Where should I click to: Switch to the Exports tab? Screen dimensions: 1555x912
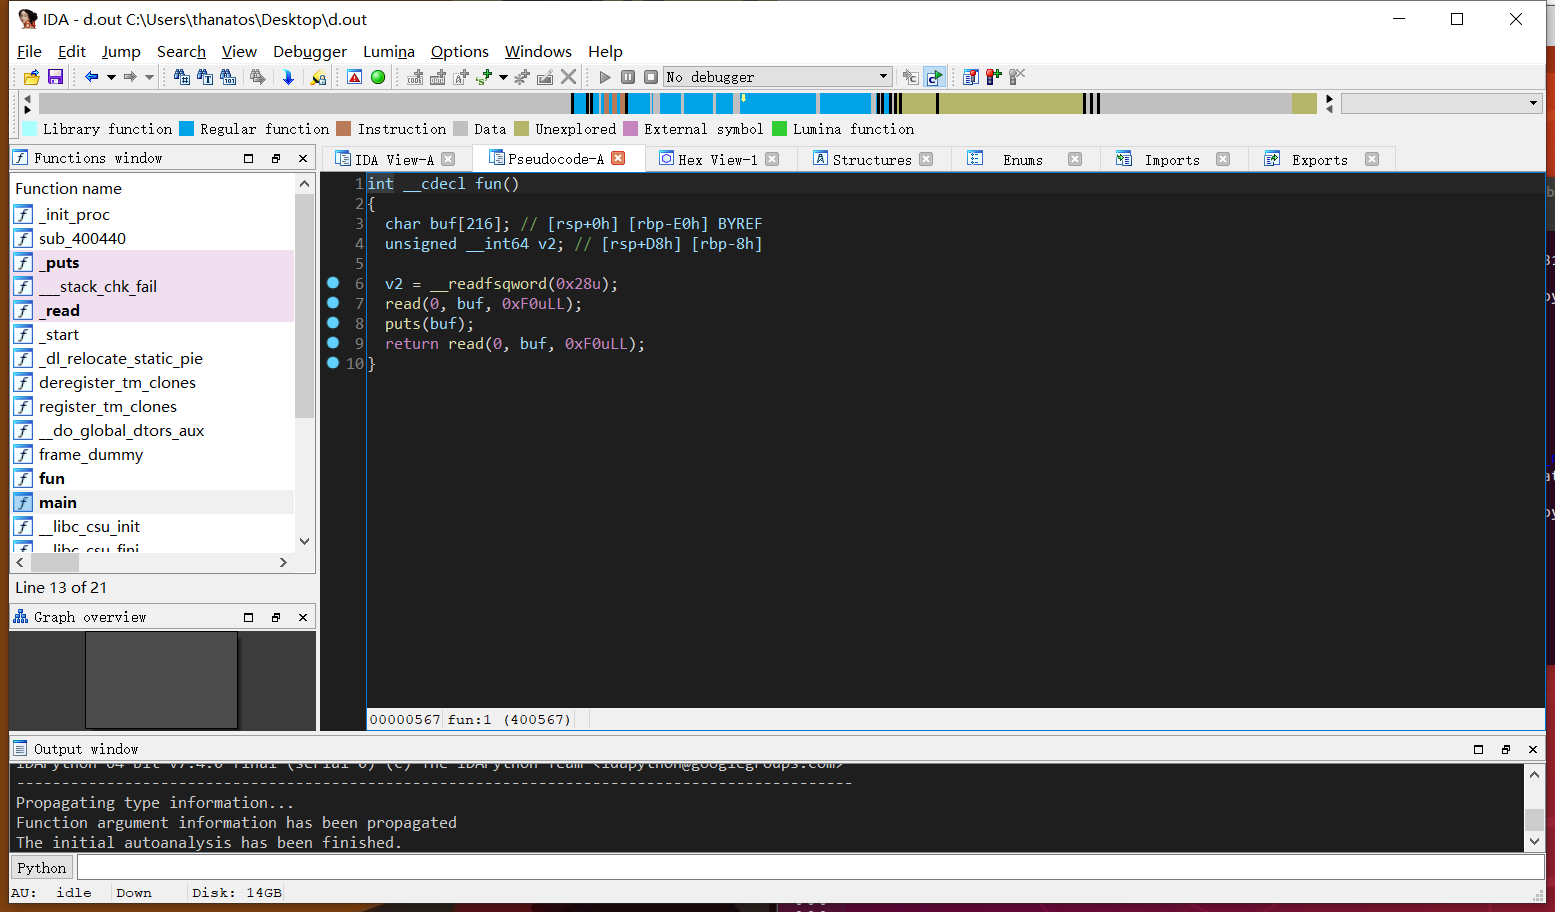(x=1319, y=159)
